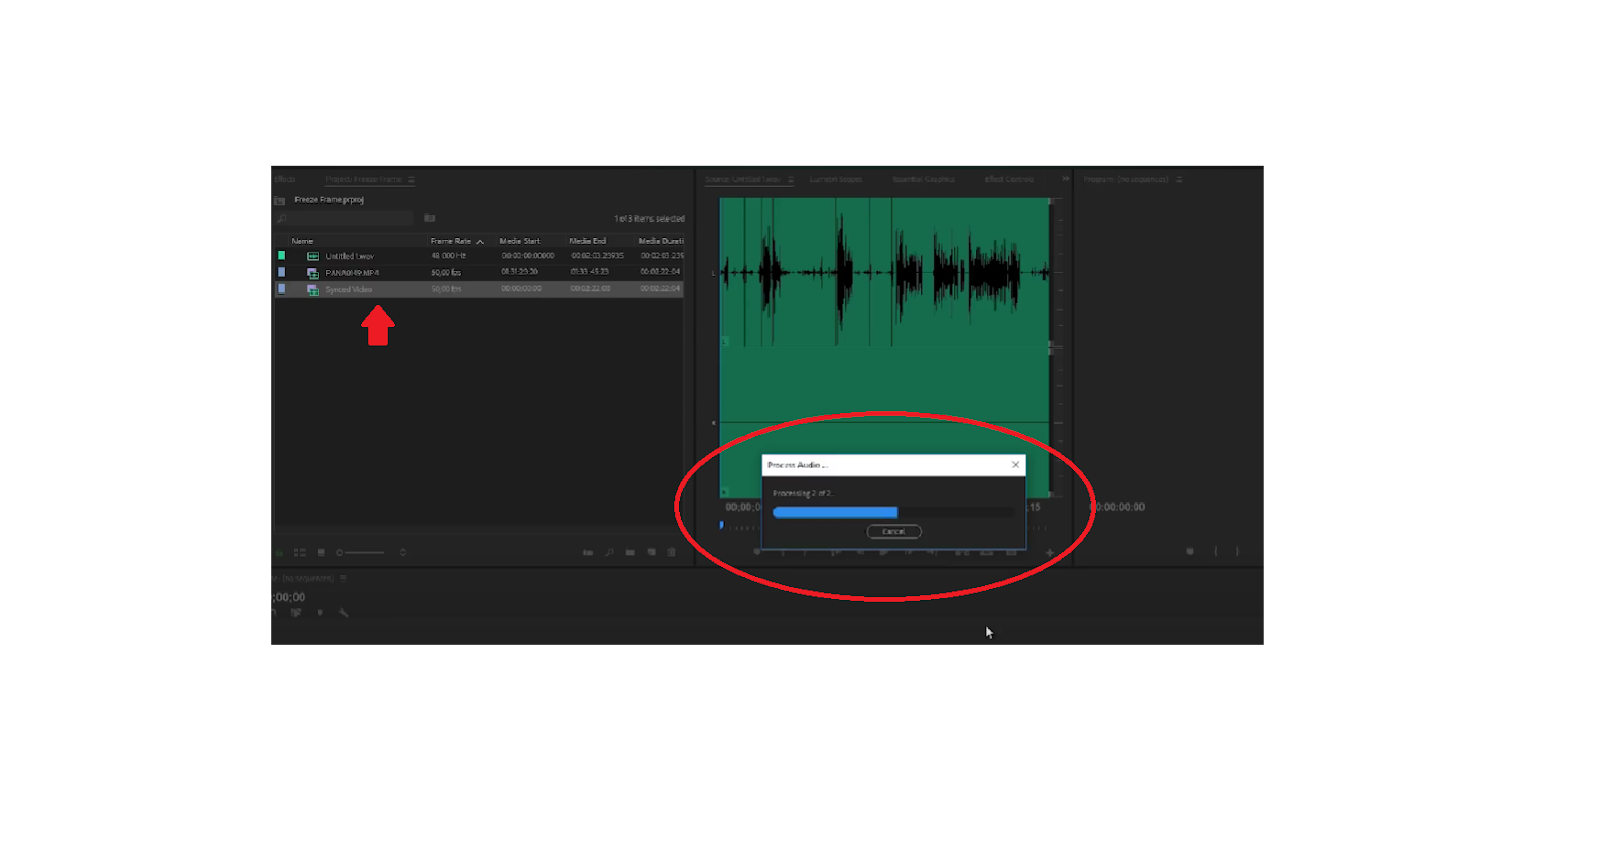This screenshot has width=1600, height=849.
Task: Switch to the Lumetri Scopes tab
Action: click(836, 180)
